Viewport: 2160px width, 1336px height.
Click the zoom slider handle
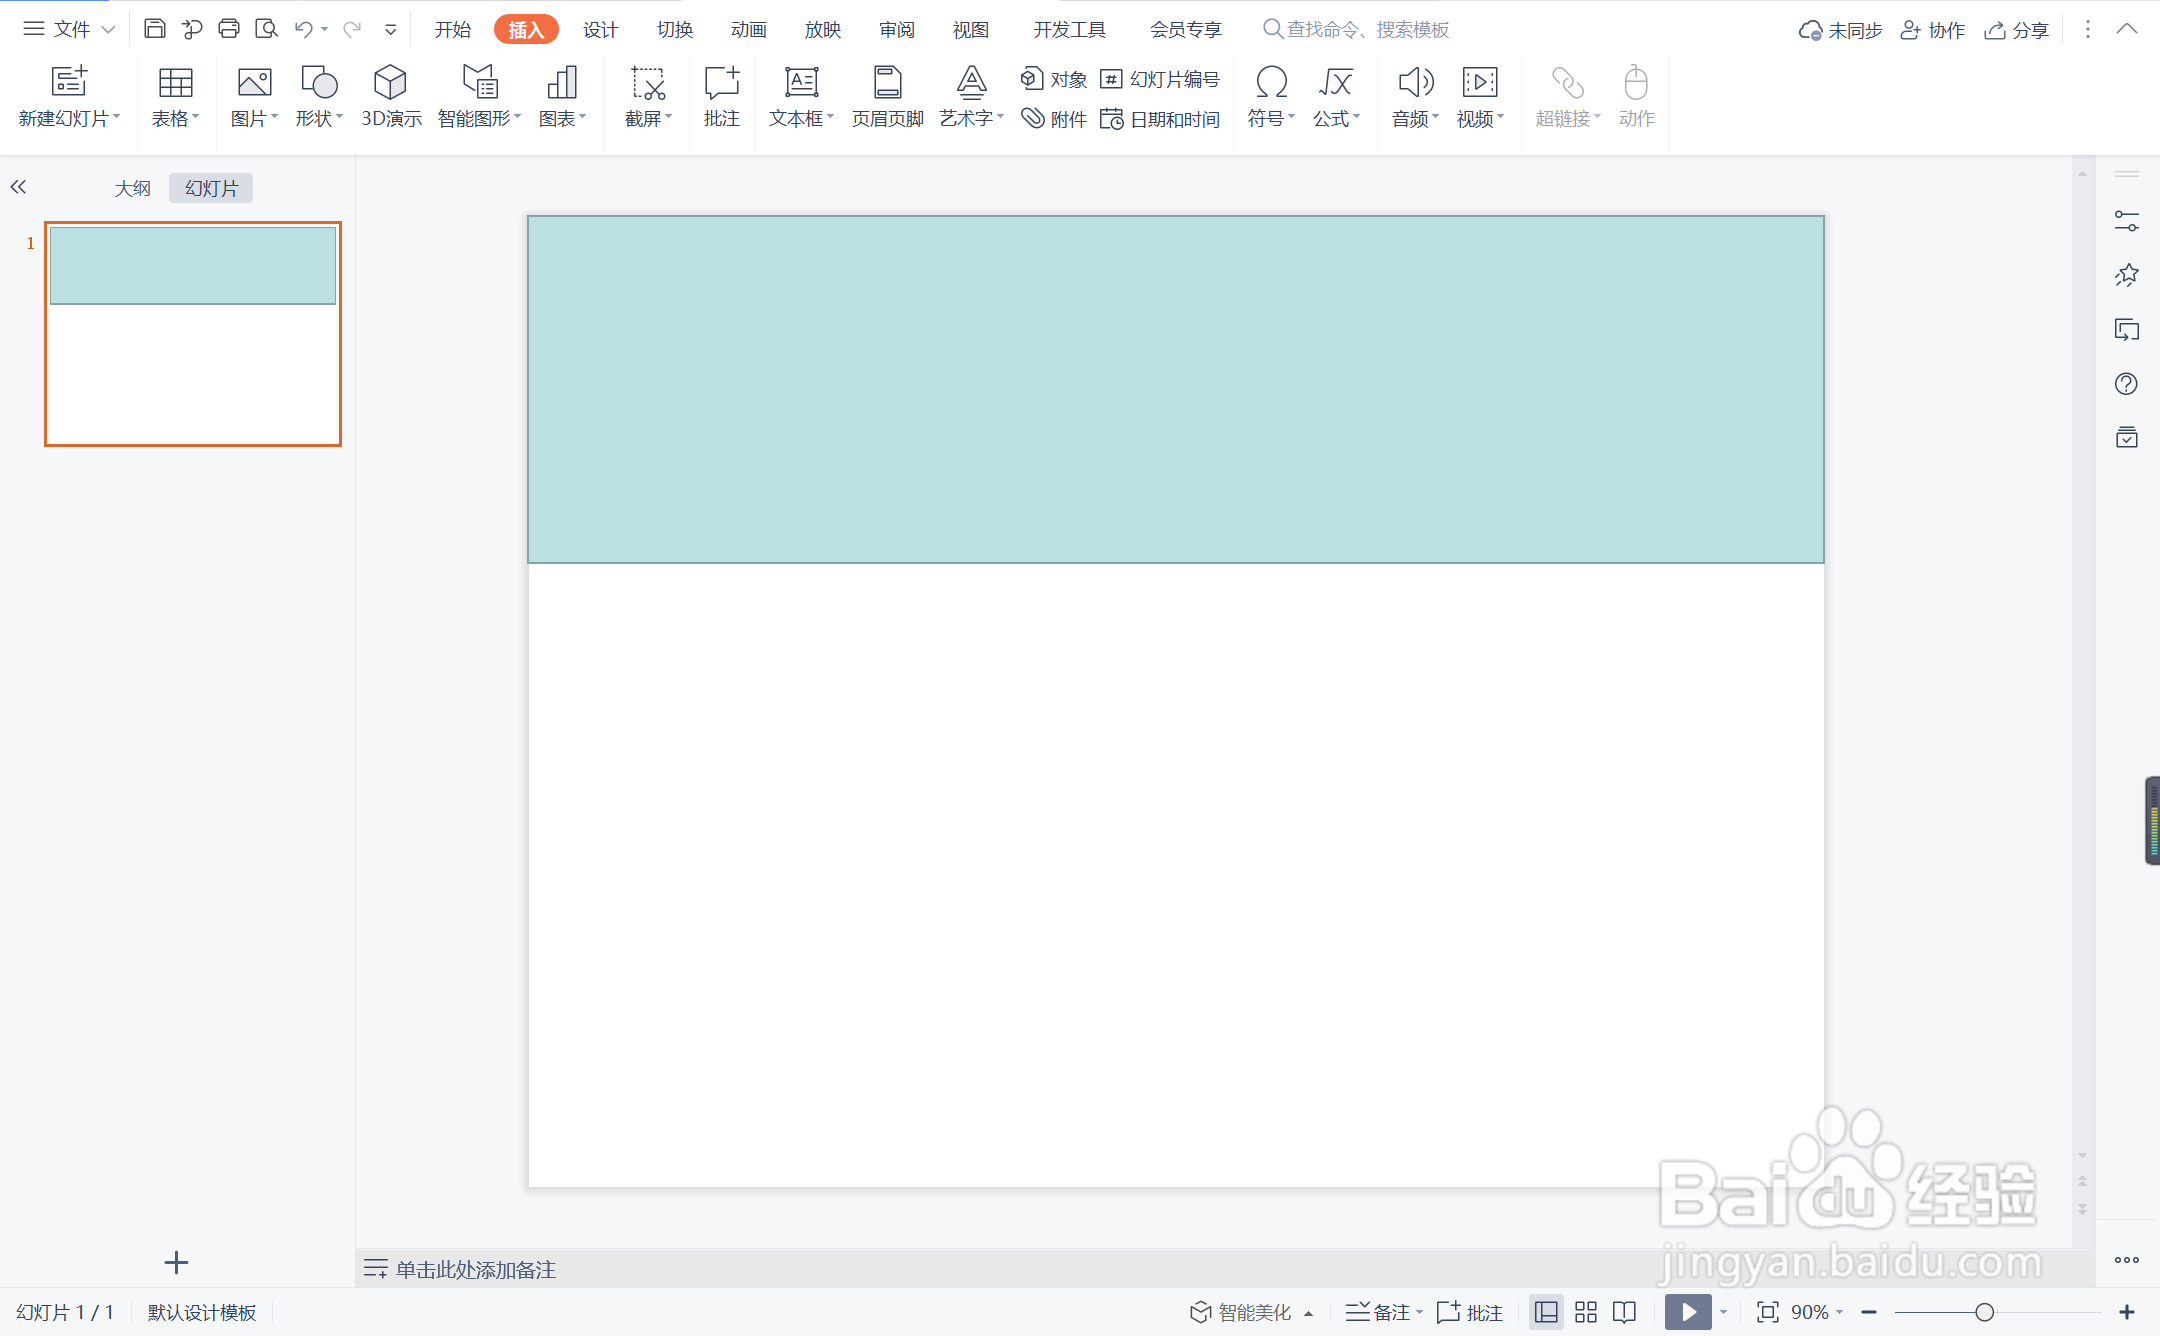tap(1984, 1312)
